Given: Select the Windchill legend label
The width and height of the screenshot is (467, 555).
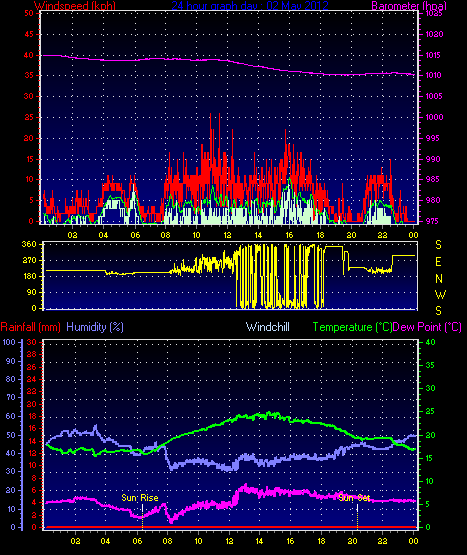Looking at the screenshot, I should pyautogui.click(x=268, y=327).
